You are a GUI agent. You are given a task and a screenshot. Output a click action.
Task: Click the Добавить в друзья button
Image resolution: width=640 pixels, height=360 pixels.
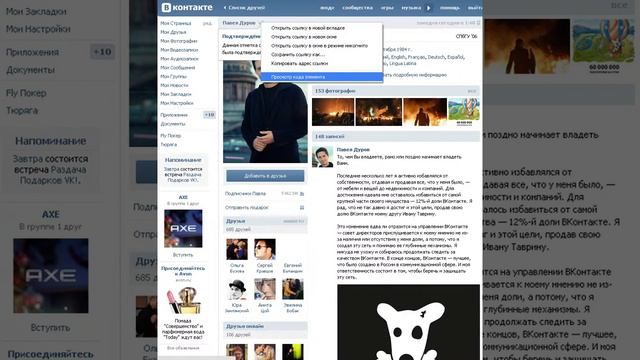click(x=265, y=176)
